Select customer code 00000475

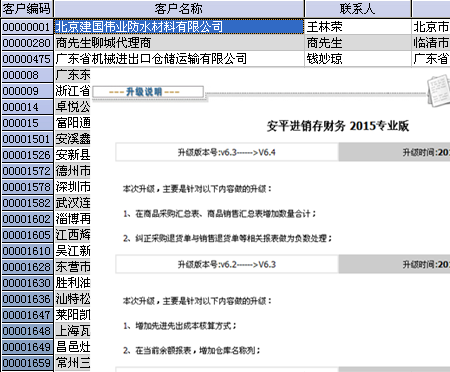pos(27,59)
